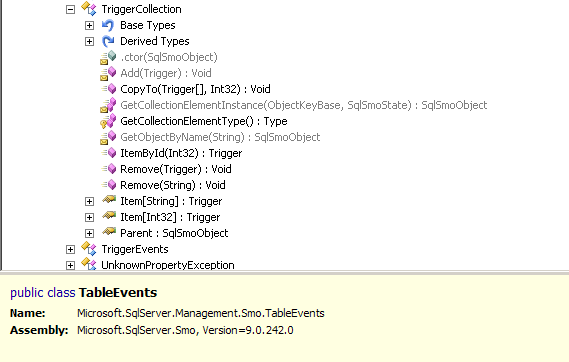The width and height of the screenshot is (569, 362).
Task: Select .ctor(SqlSmoObject) constructor entry
Action: point(169,57)
